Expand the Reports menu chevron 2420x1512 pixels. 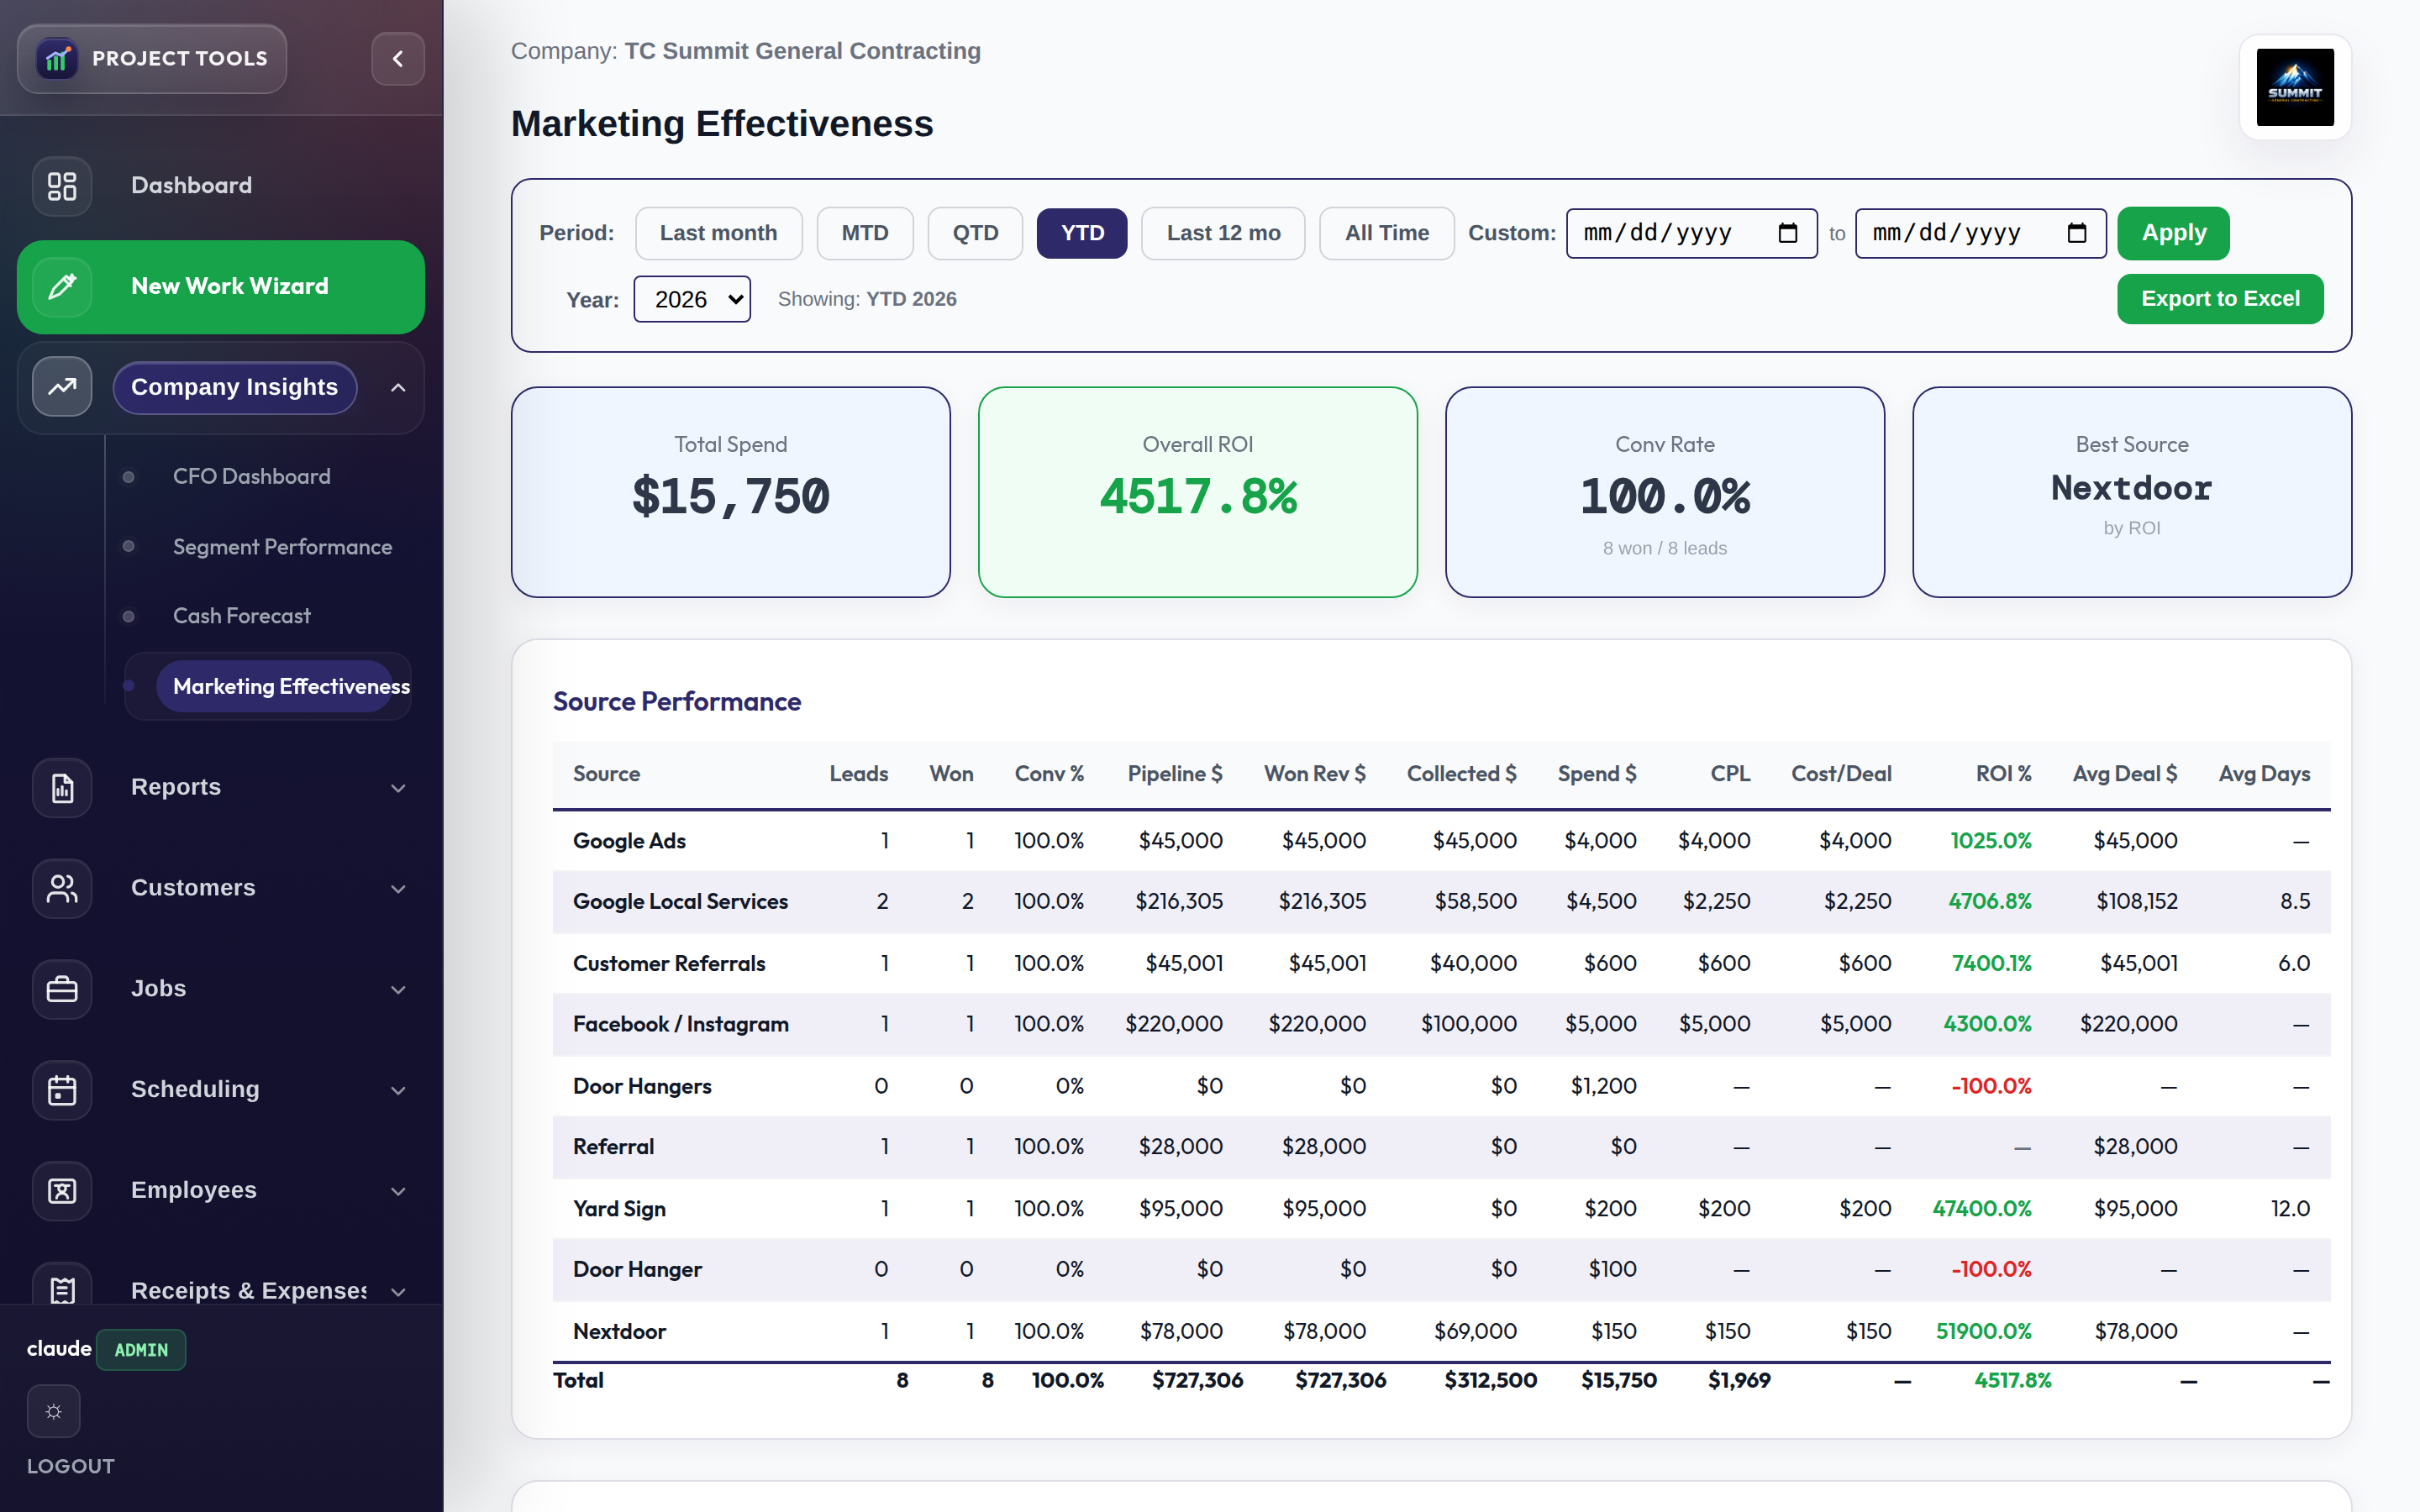tap(398, 788)
